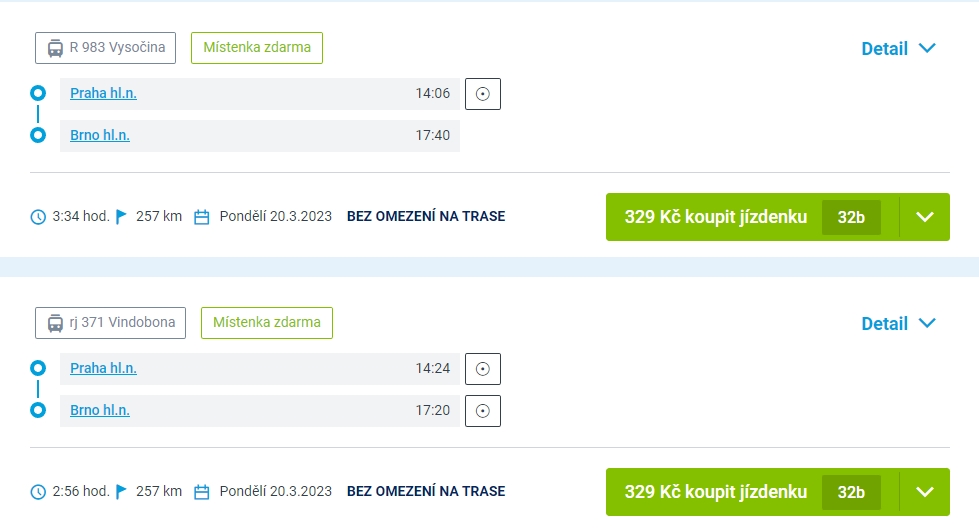Click Místenka zdarma badge for R 983

point(257,48)
